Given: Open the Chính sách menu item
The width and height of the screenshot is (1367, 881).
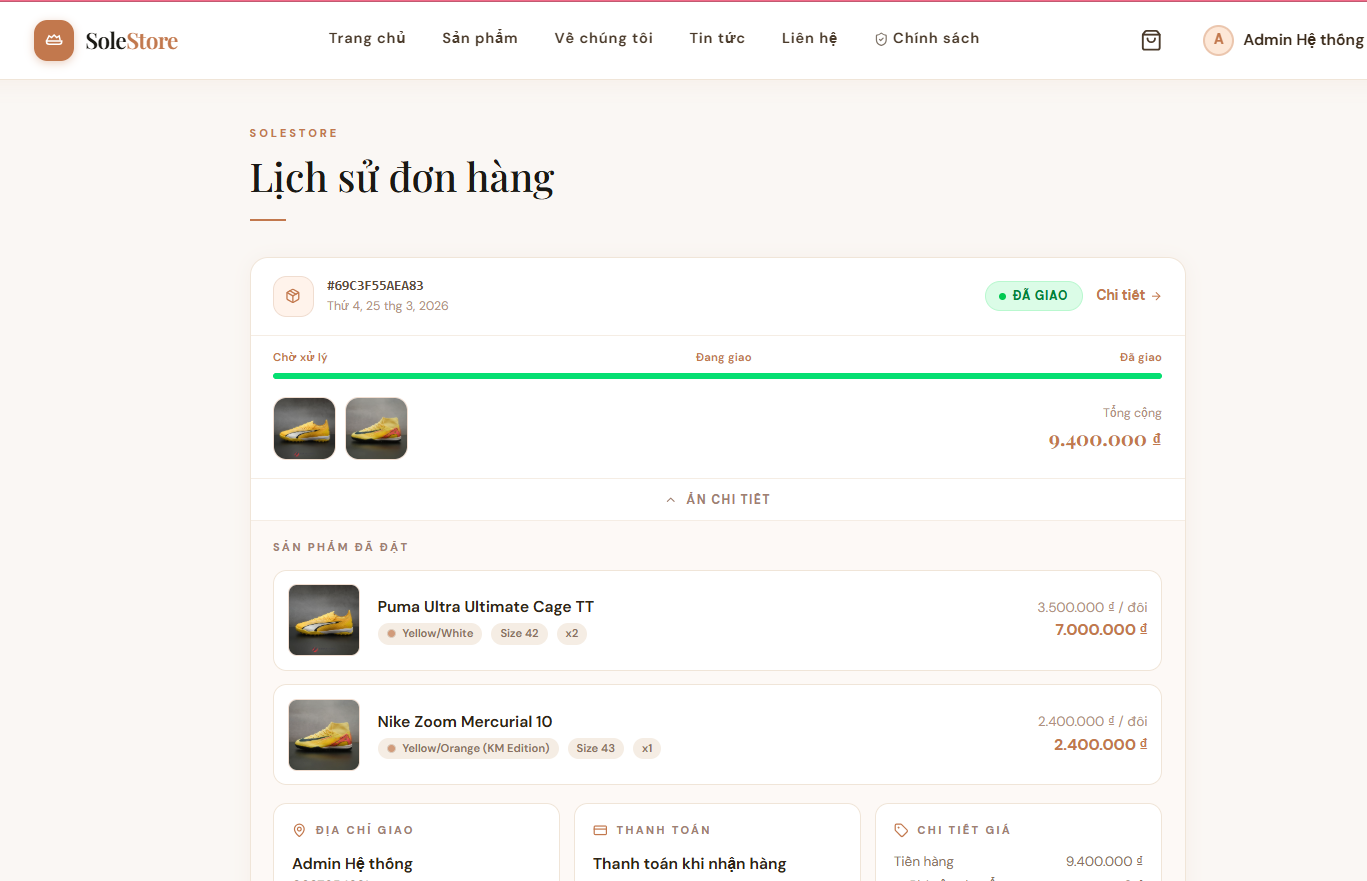Looking at the screenshot, I should click(x=927, y=38).
